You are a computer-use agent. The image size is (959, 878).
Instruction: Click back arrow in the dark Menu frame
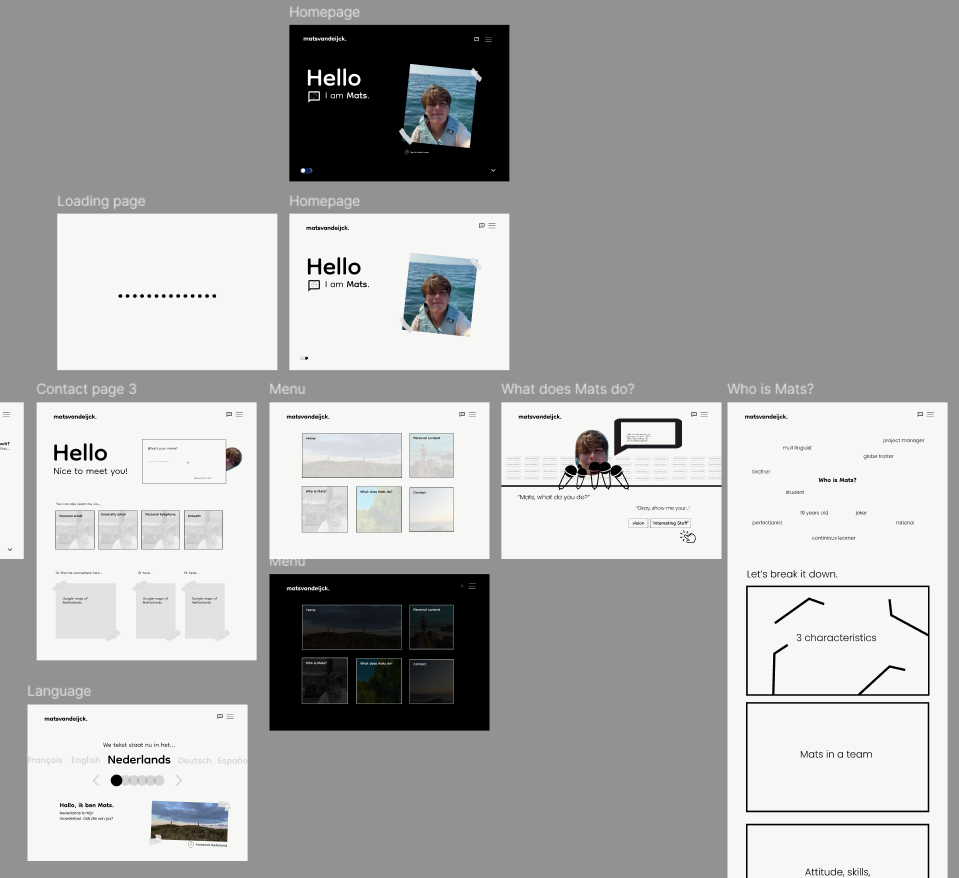pyautogui.click(x=462, y=586)
